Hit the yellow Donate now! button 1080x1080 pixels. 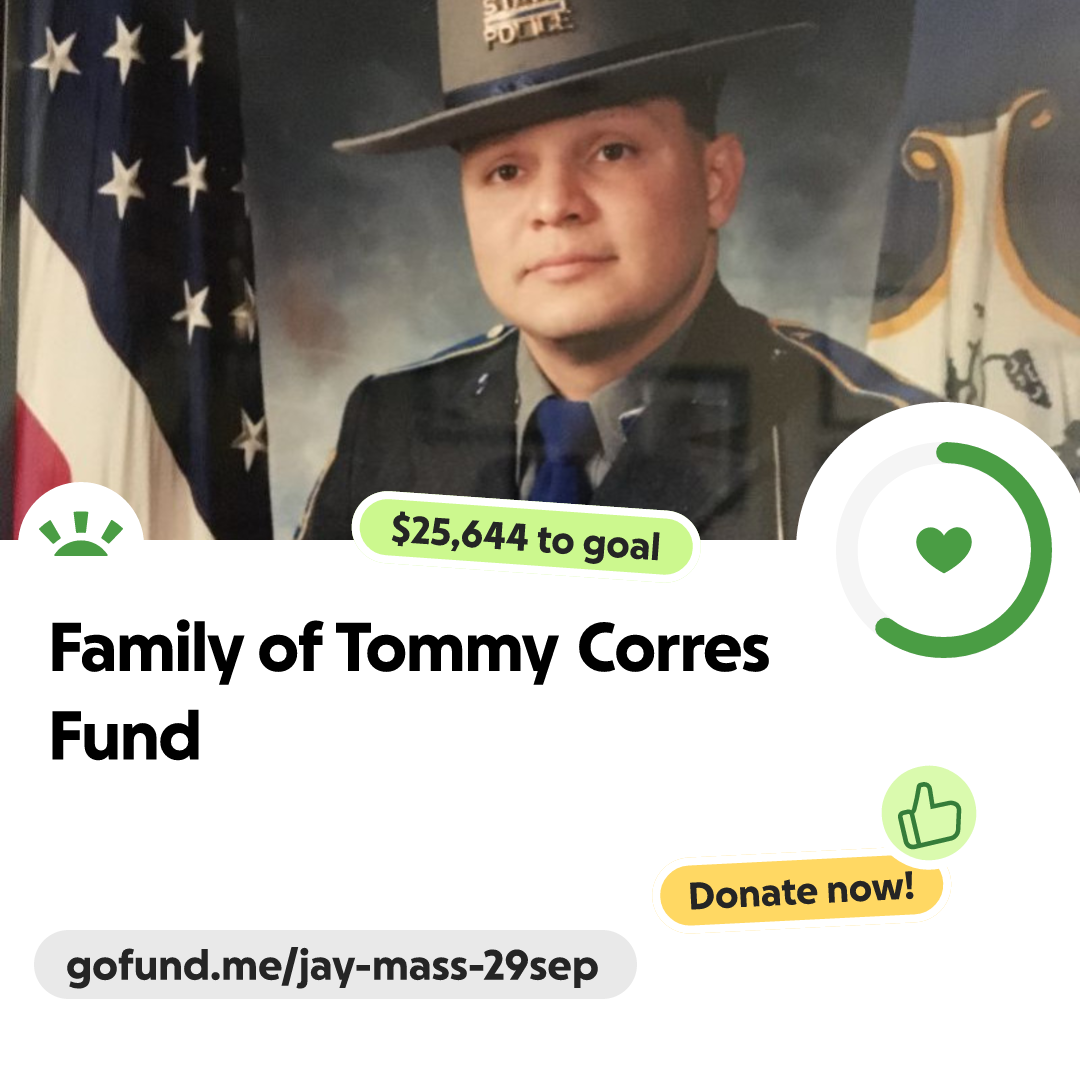click(x=801, y=892)
